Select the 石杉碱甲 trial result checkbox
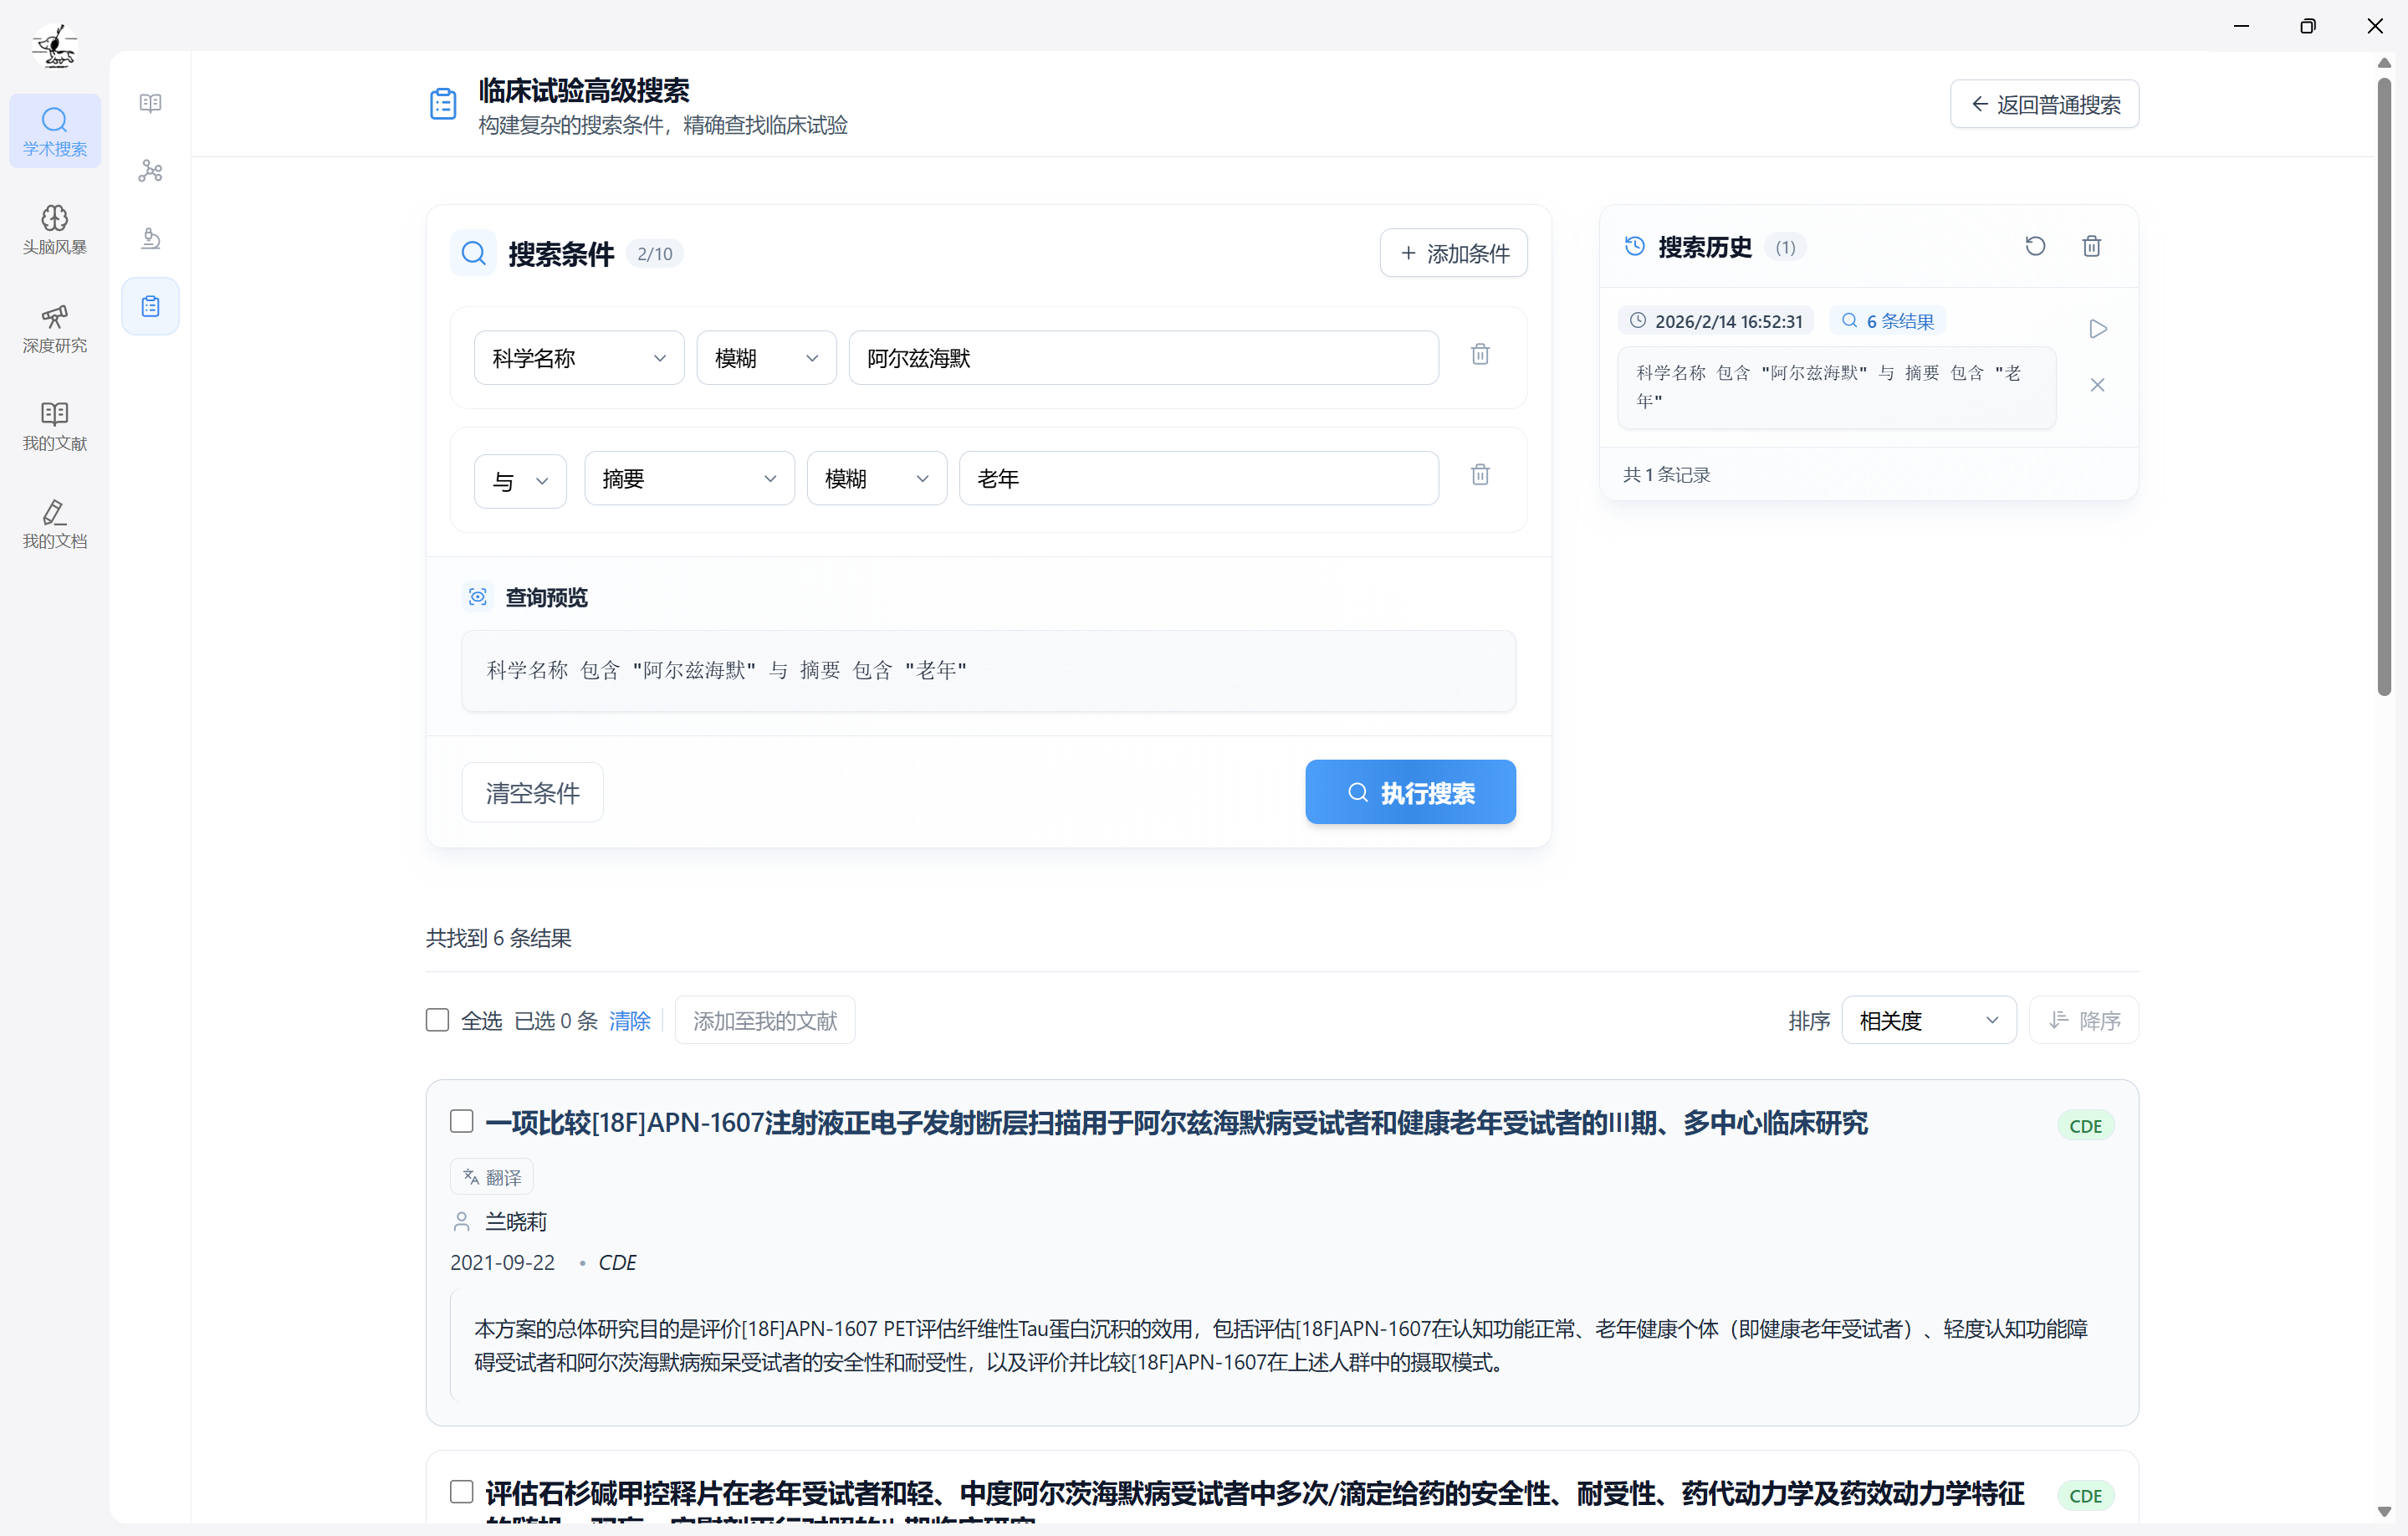Image resolution: width=2408 pixels, height=1536 pixels. 461,1492
